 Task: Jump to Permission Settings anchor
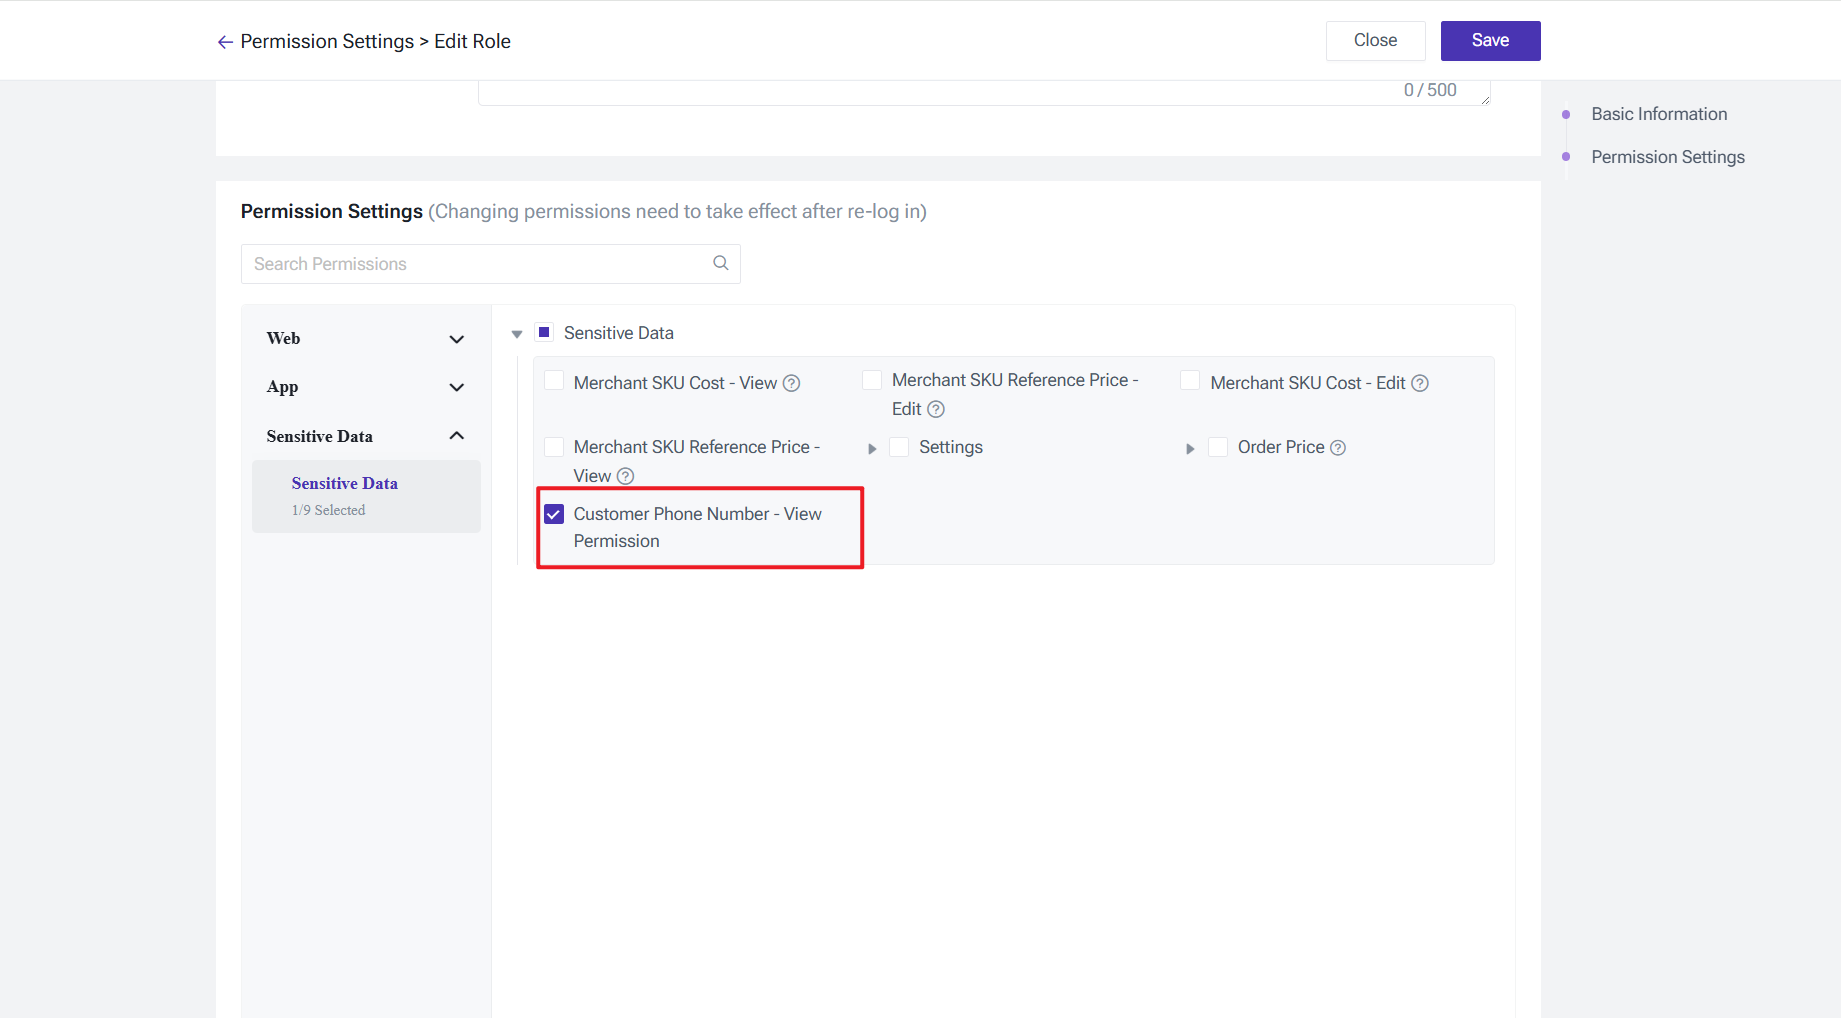pos(1667,157)
